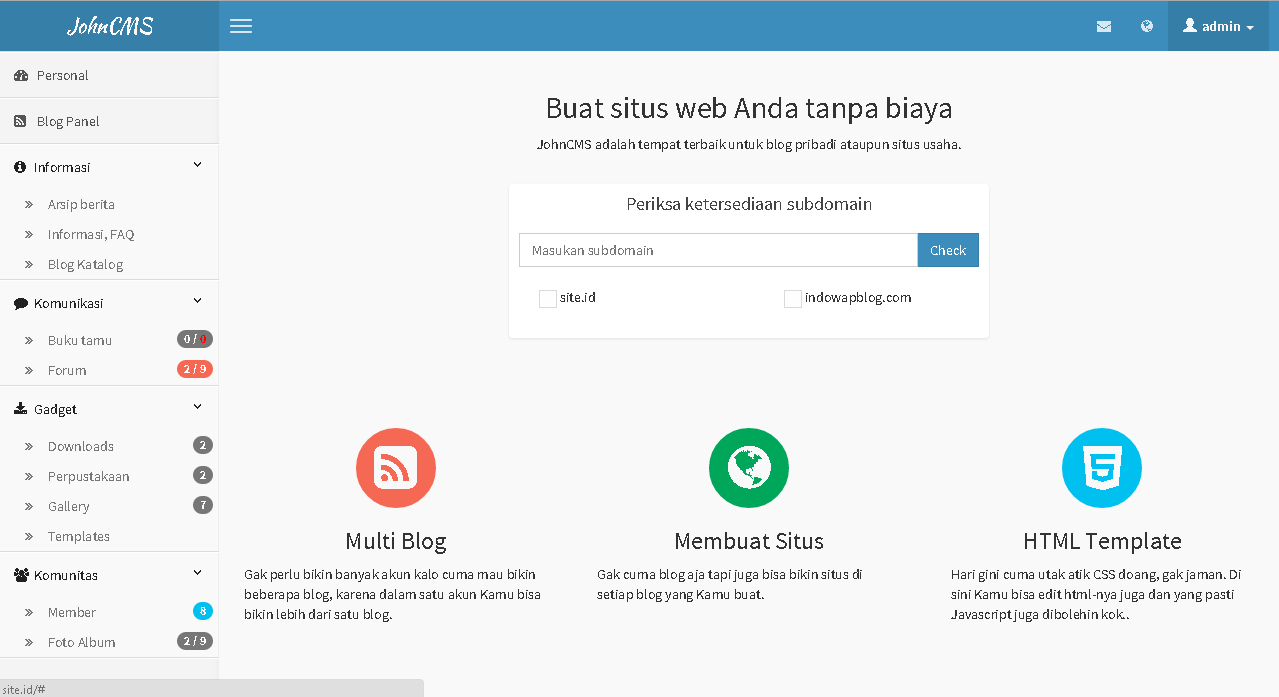Collapse the Komunitas section chevron
The image size is (1279, 697).
coord(197,573)
